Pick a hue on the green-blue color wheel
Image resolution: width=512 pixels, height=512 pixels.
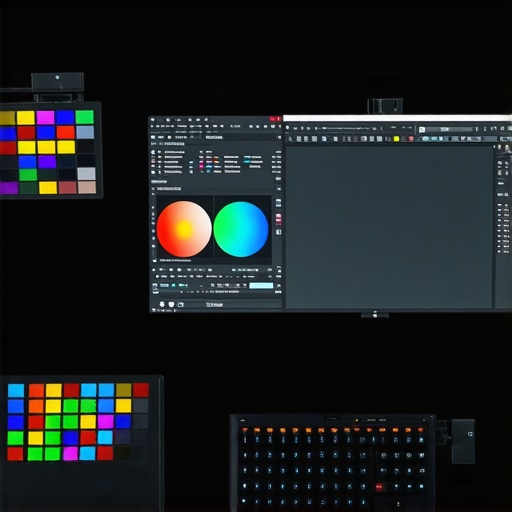point(241,229)
